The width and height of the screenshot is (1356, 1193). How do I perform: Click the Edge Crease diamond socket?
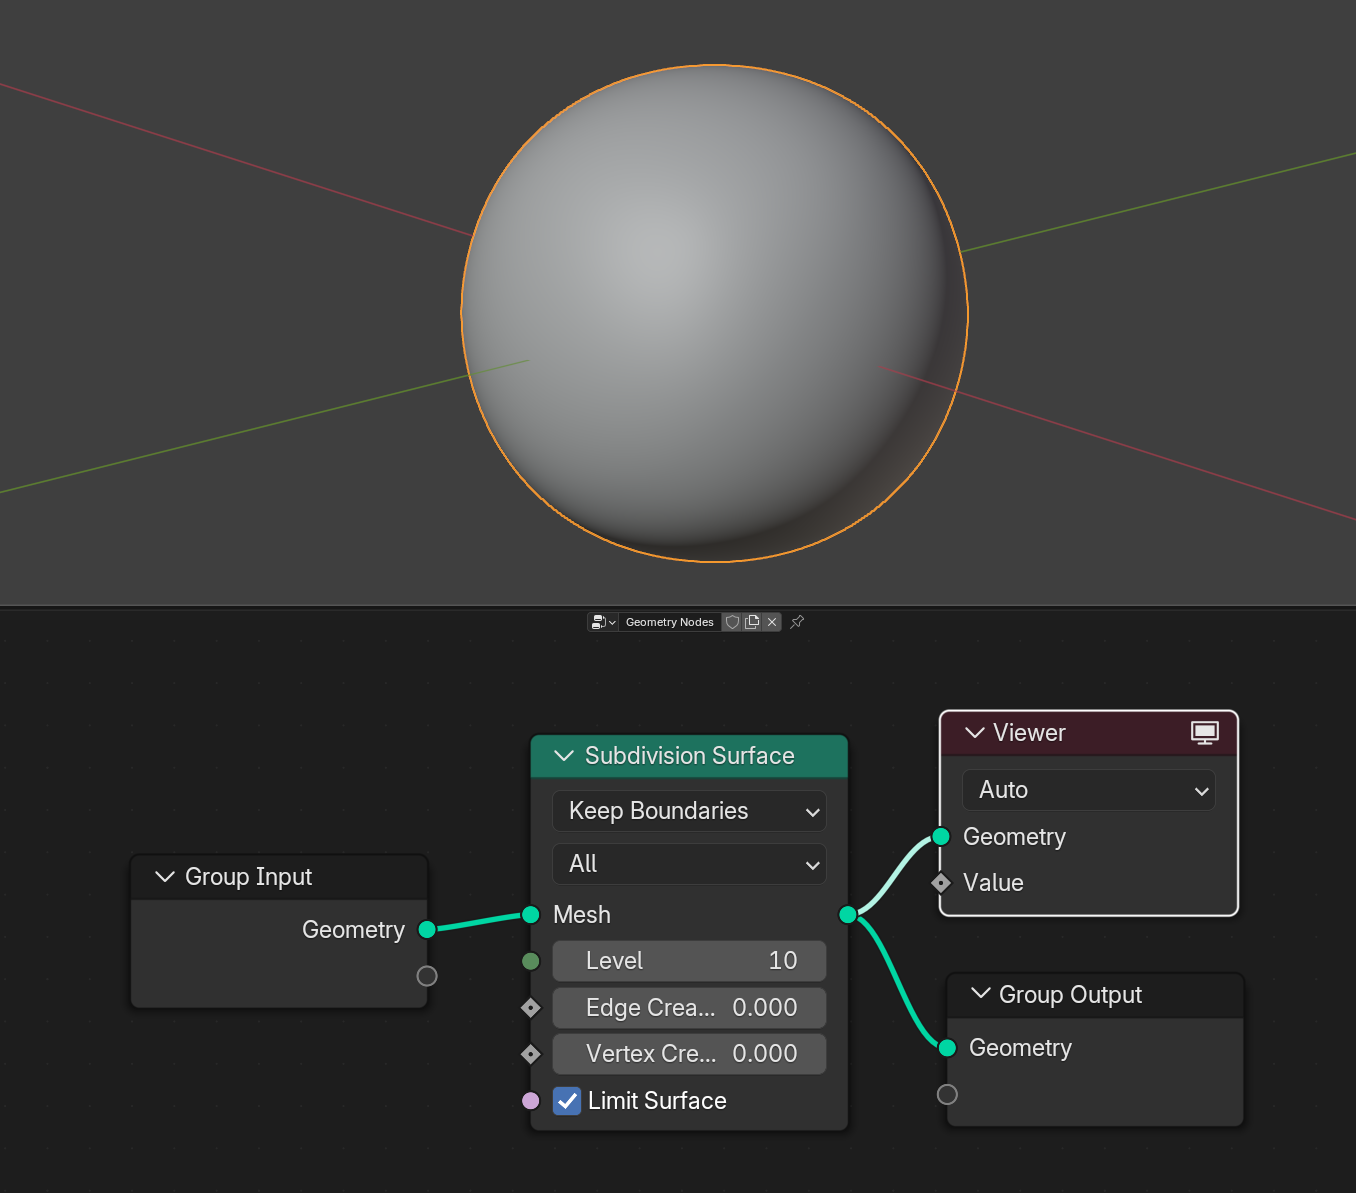(x=531, y=1008)
